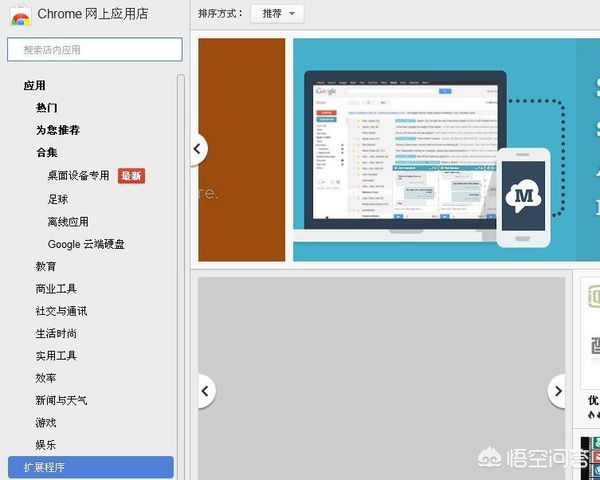
Task: Open the Google 云端硬盘 collection
Action: (86, 244)
